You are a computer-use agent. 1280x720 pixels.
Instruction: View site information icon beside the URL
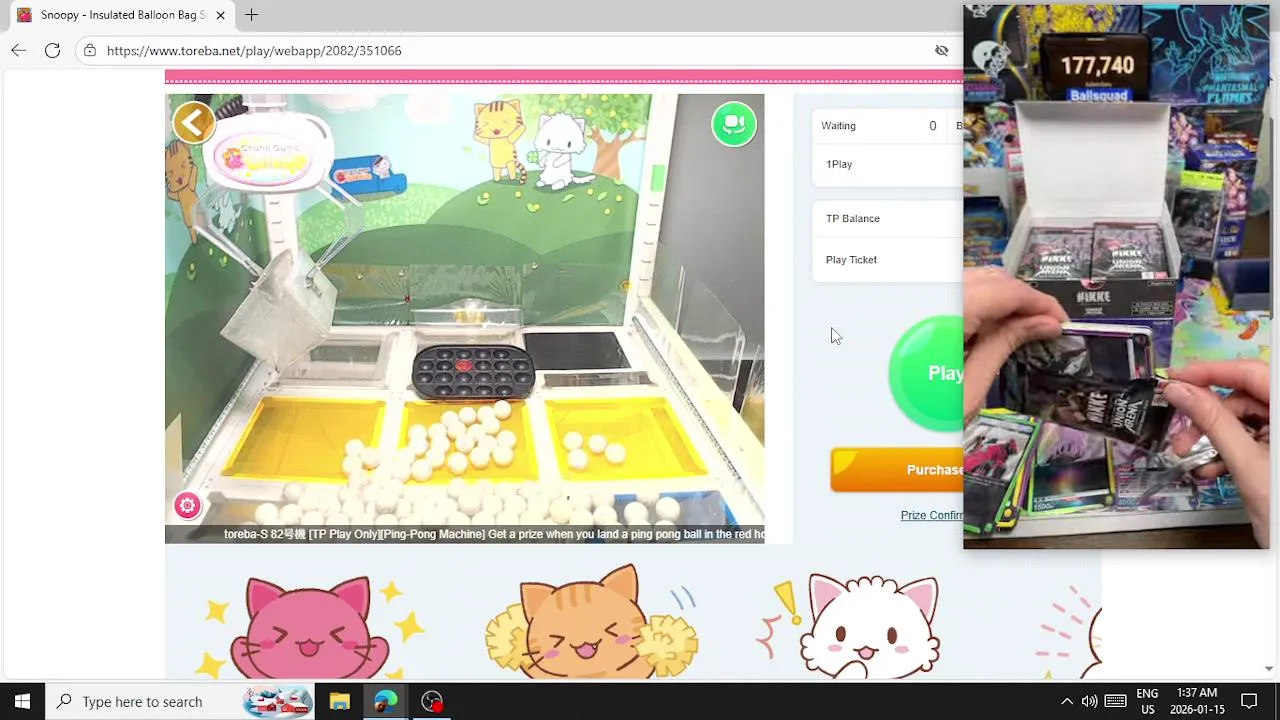tap(90, 50)
